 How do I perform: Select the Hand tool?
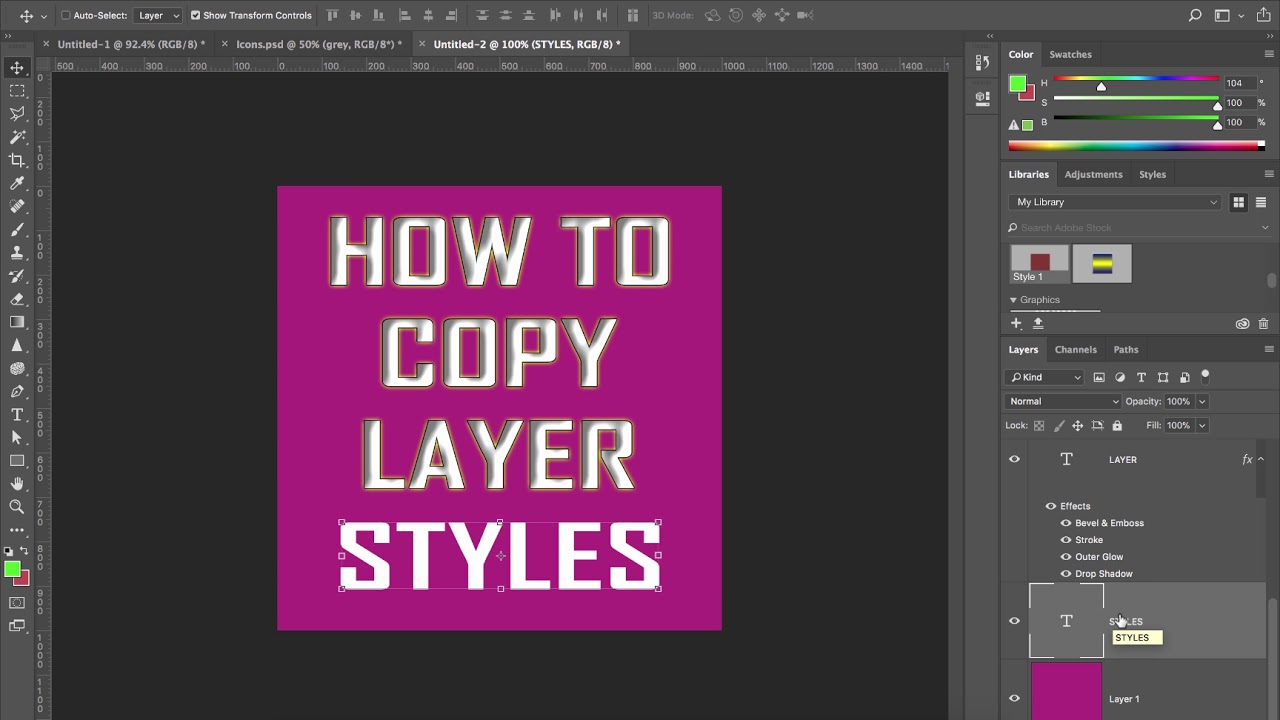(17, 484)
